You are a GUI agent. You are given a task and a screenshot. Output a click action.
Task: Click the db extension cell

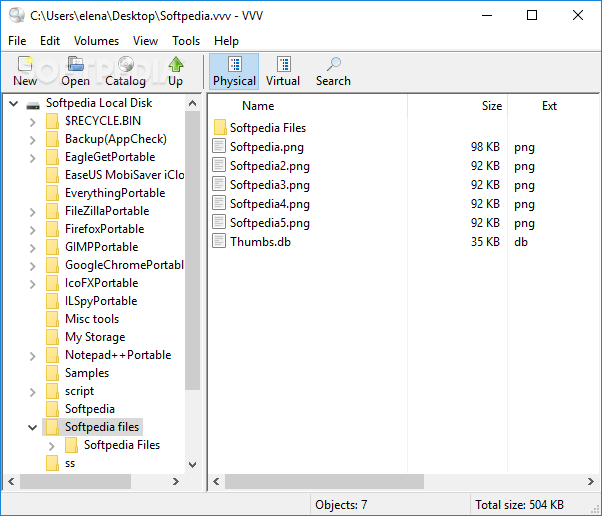pos(521,242)
